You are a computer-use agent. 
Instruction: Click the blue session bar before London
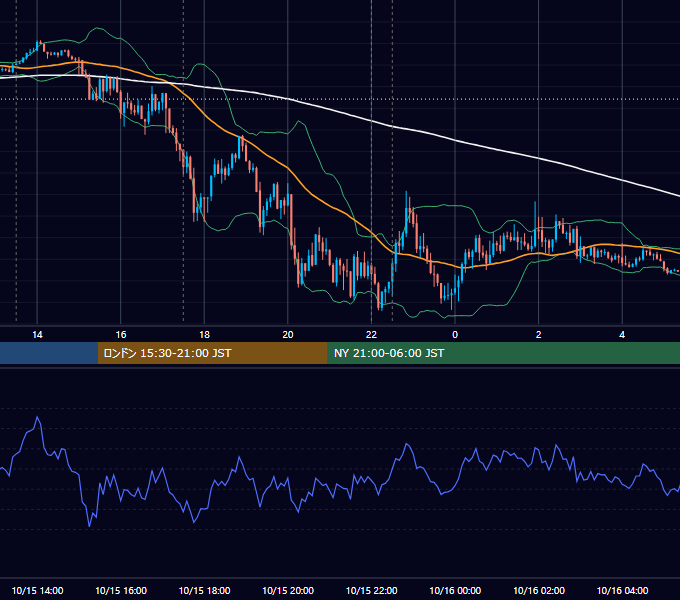point(49,353)
